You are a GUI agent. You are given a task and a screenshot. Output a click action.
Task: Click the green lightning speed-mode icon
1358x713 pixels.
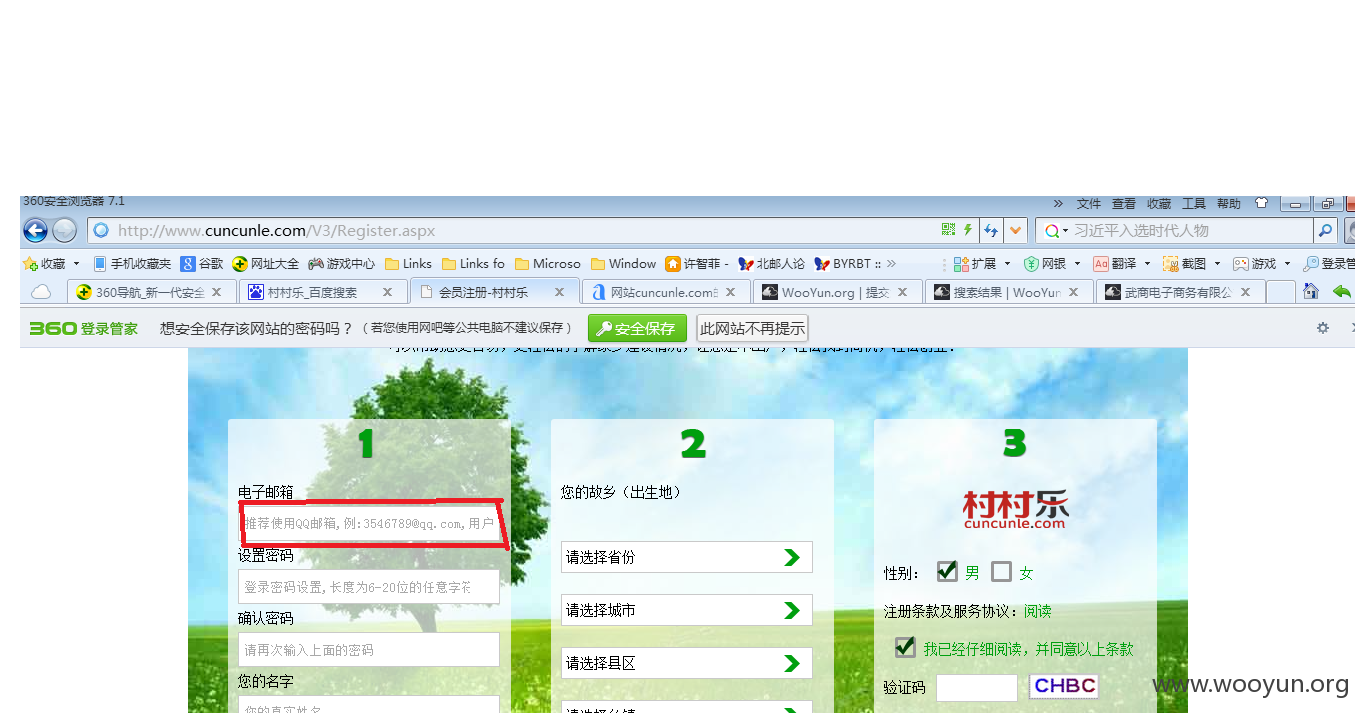point(968,230)
